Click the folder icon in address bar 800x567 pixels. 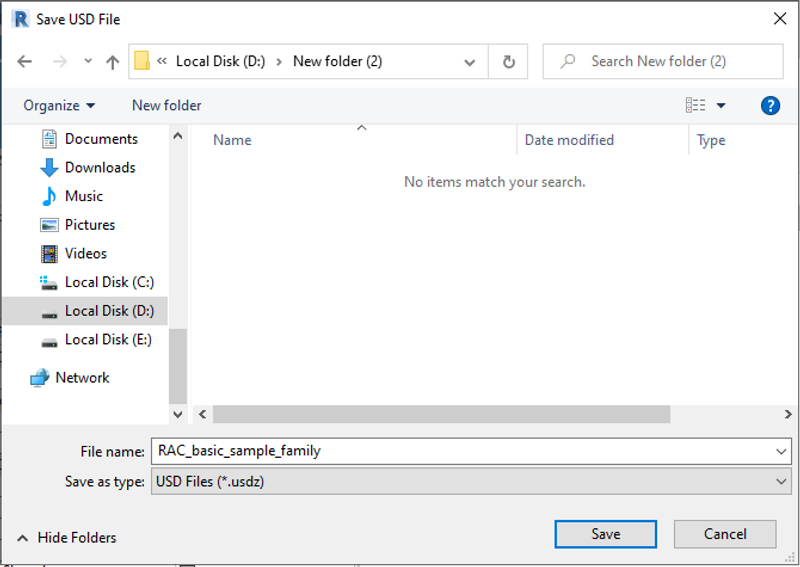(x=142, y=61)
